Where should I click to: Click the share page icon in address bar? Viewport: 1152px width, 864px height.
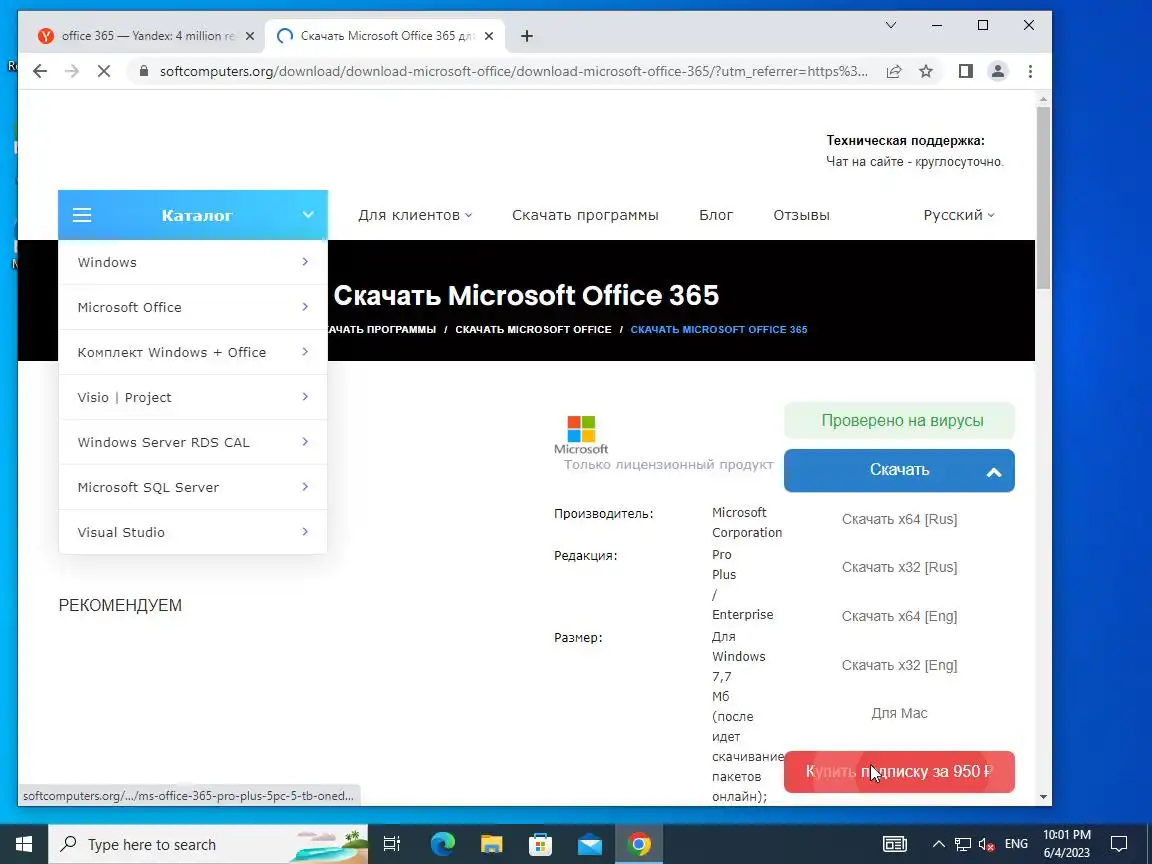click(x=894, y=71)
